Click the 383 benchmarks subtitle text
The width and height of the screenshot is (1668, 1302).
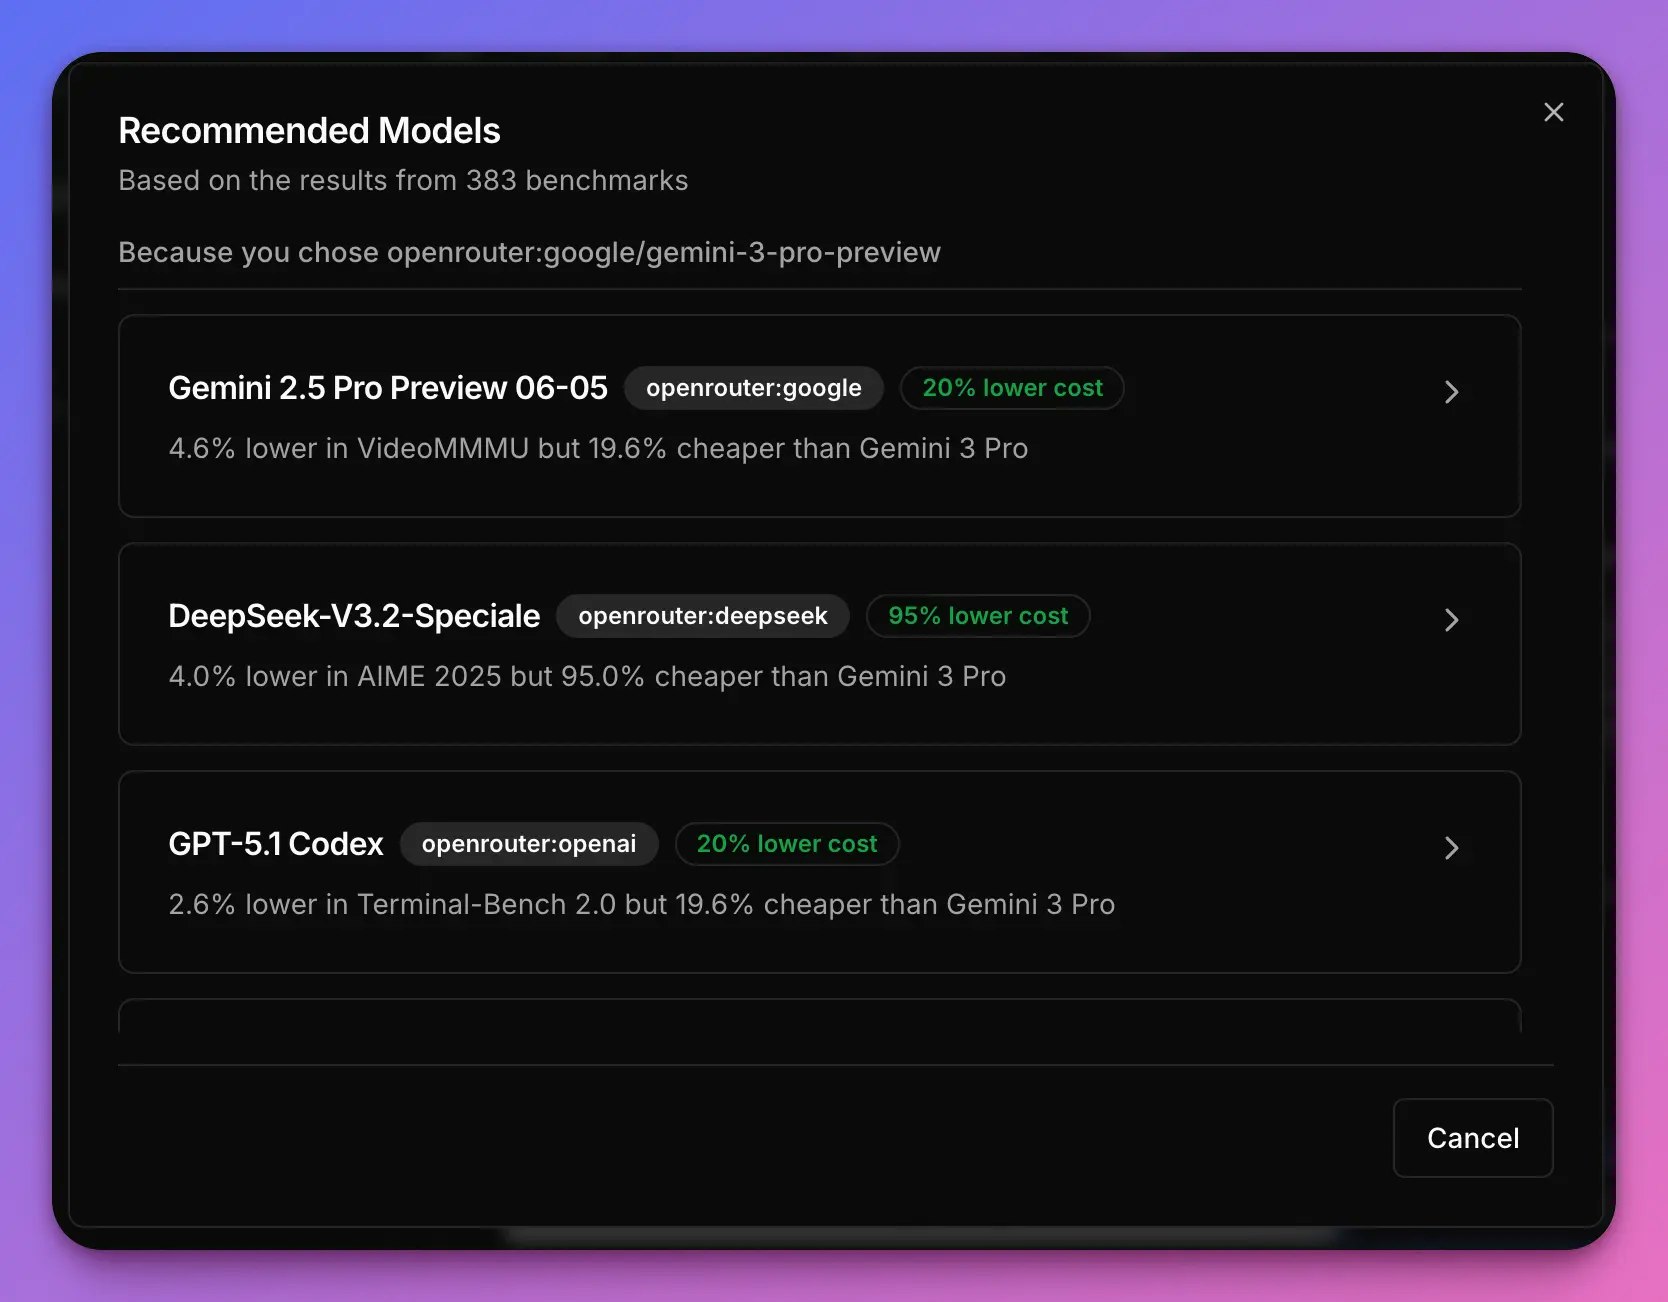(403, 180)
